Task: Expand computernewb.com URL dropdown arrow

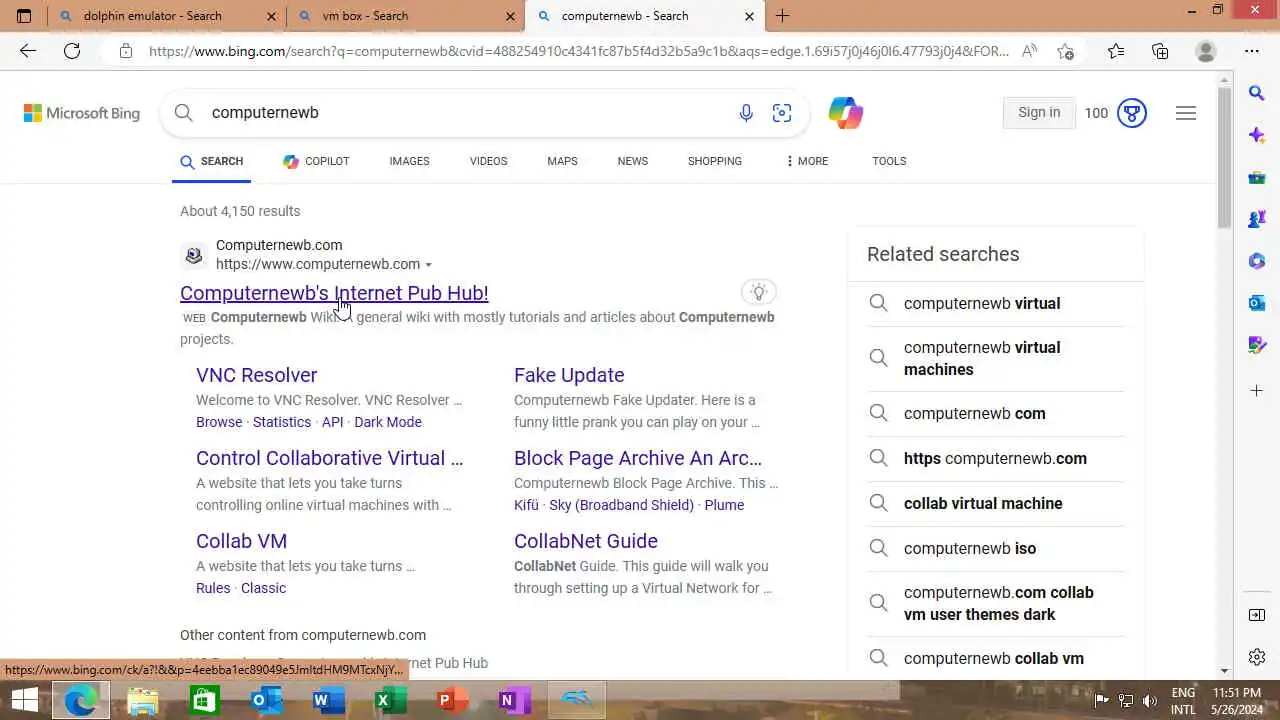Action: (x=429, y=265)
